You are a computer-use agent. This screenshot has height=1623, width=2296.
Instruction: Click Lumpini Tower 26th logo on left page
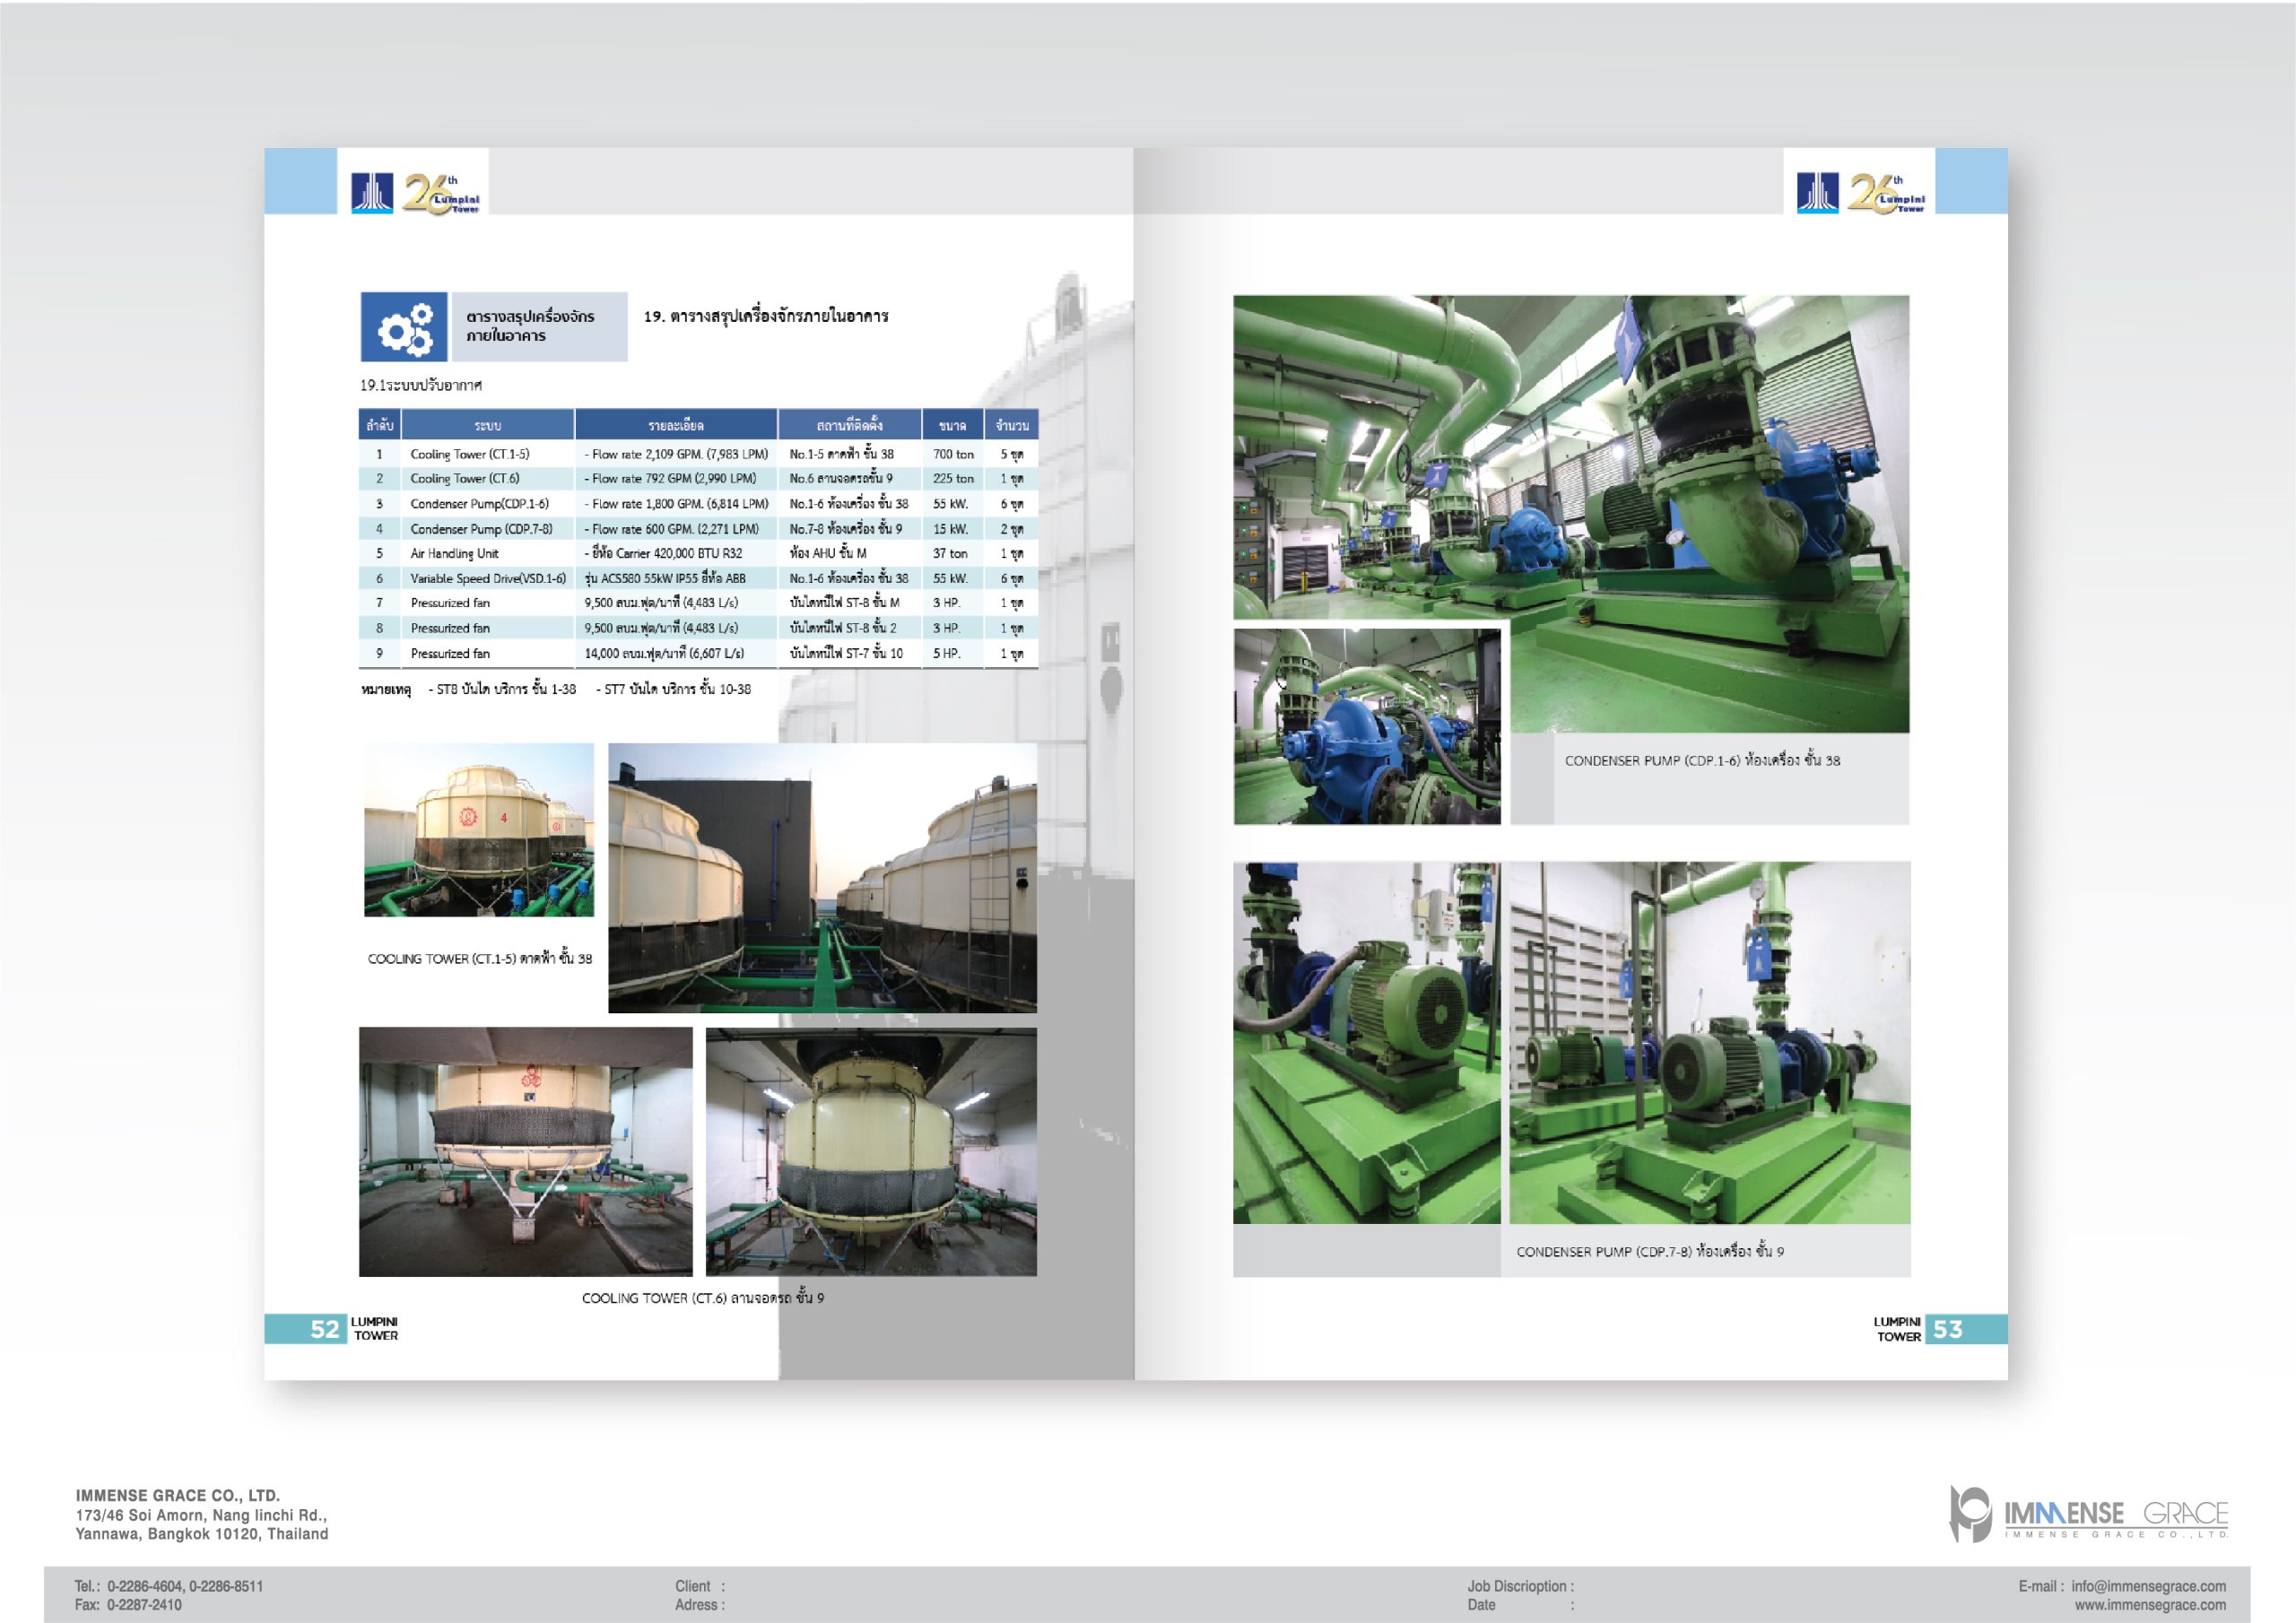415,193
